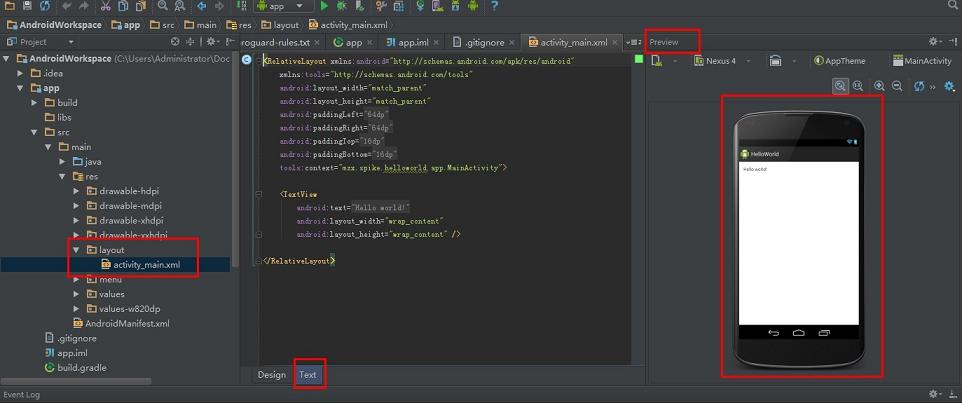This screenshot has height=403, width=962.
Task: Toggle zoom-to-fit in the preview toolbar
Action: [x=841, y=87]
